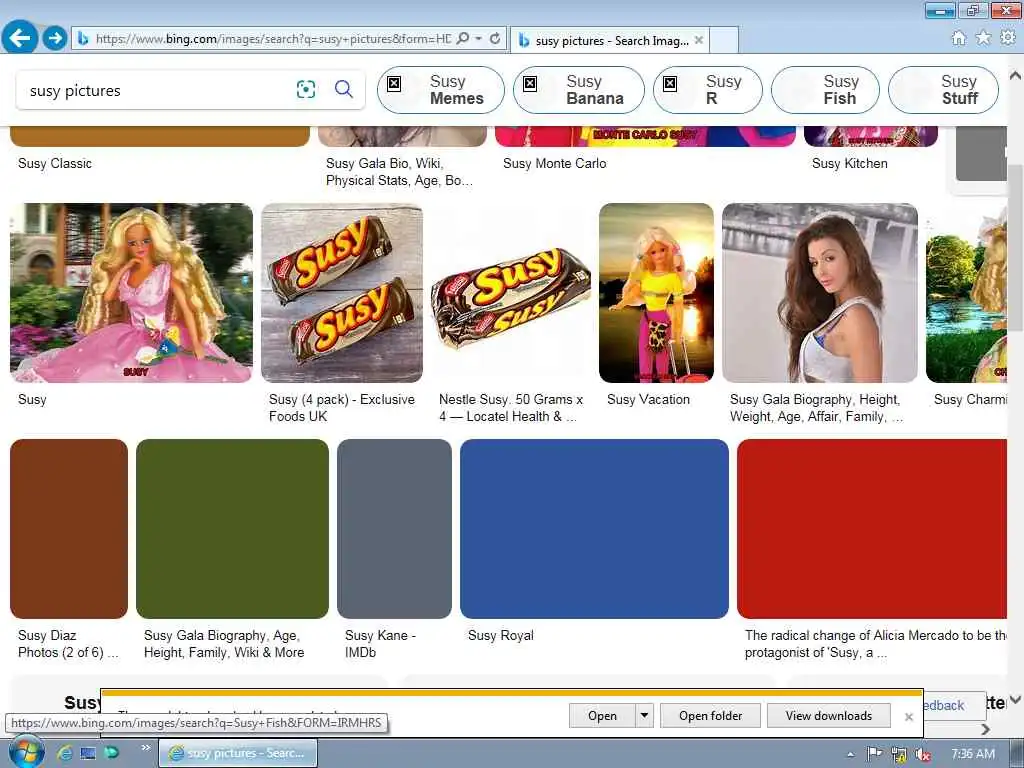Open the pink-dress Susy doll thumbnail
Viewport: 1024px width, 768px height.
pyautogui.click(x=131, y=293)
